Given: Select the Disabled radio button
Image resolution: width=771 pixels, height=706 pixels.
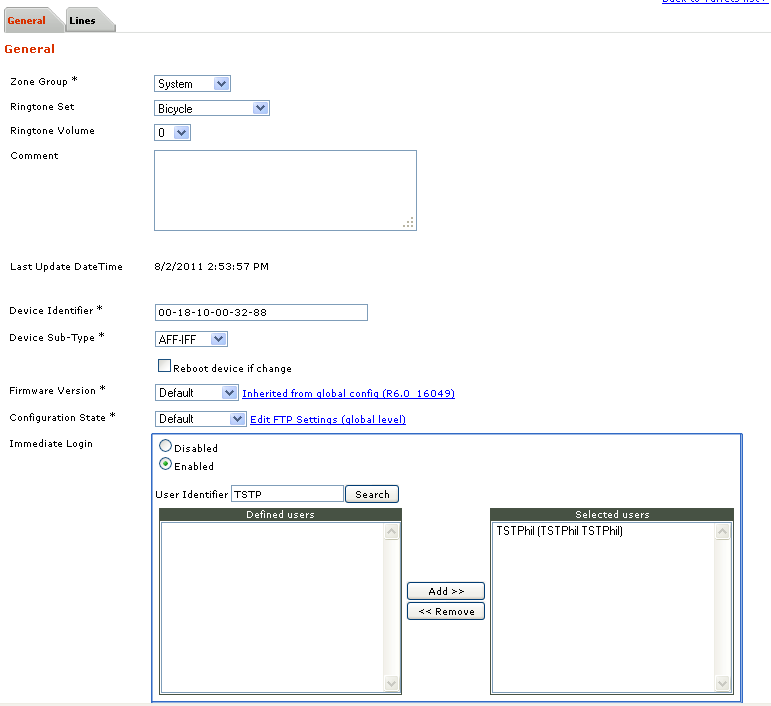Looking at the screenshot, I should pos(166,446).
